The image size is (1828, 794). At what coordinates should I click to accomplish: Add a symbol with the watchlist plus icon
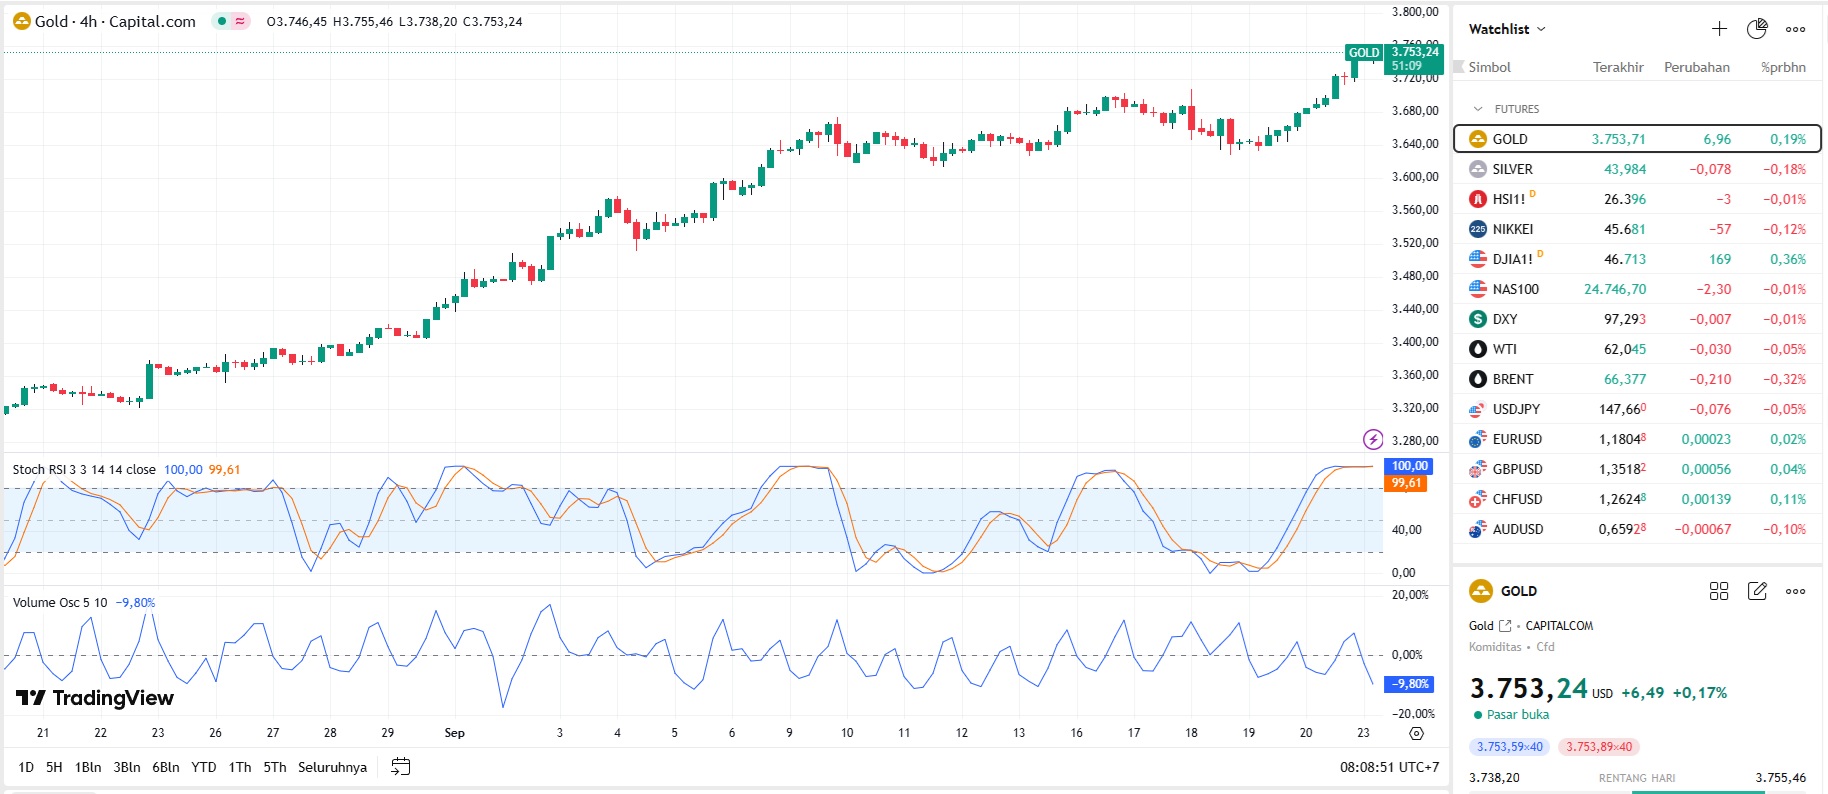tap(1719, 29)
